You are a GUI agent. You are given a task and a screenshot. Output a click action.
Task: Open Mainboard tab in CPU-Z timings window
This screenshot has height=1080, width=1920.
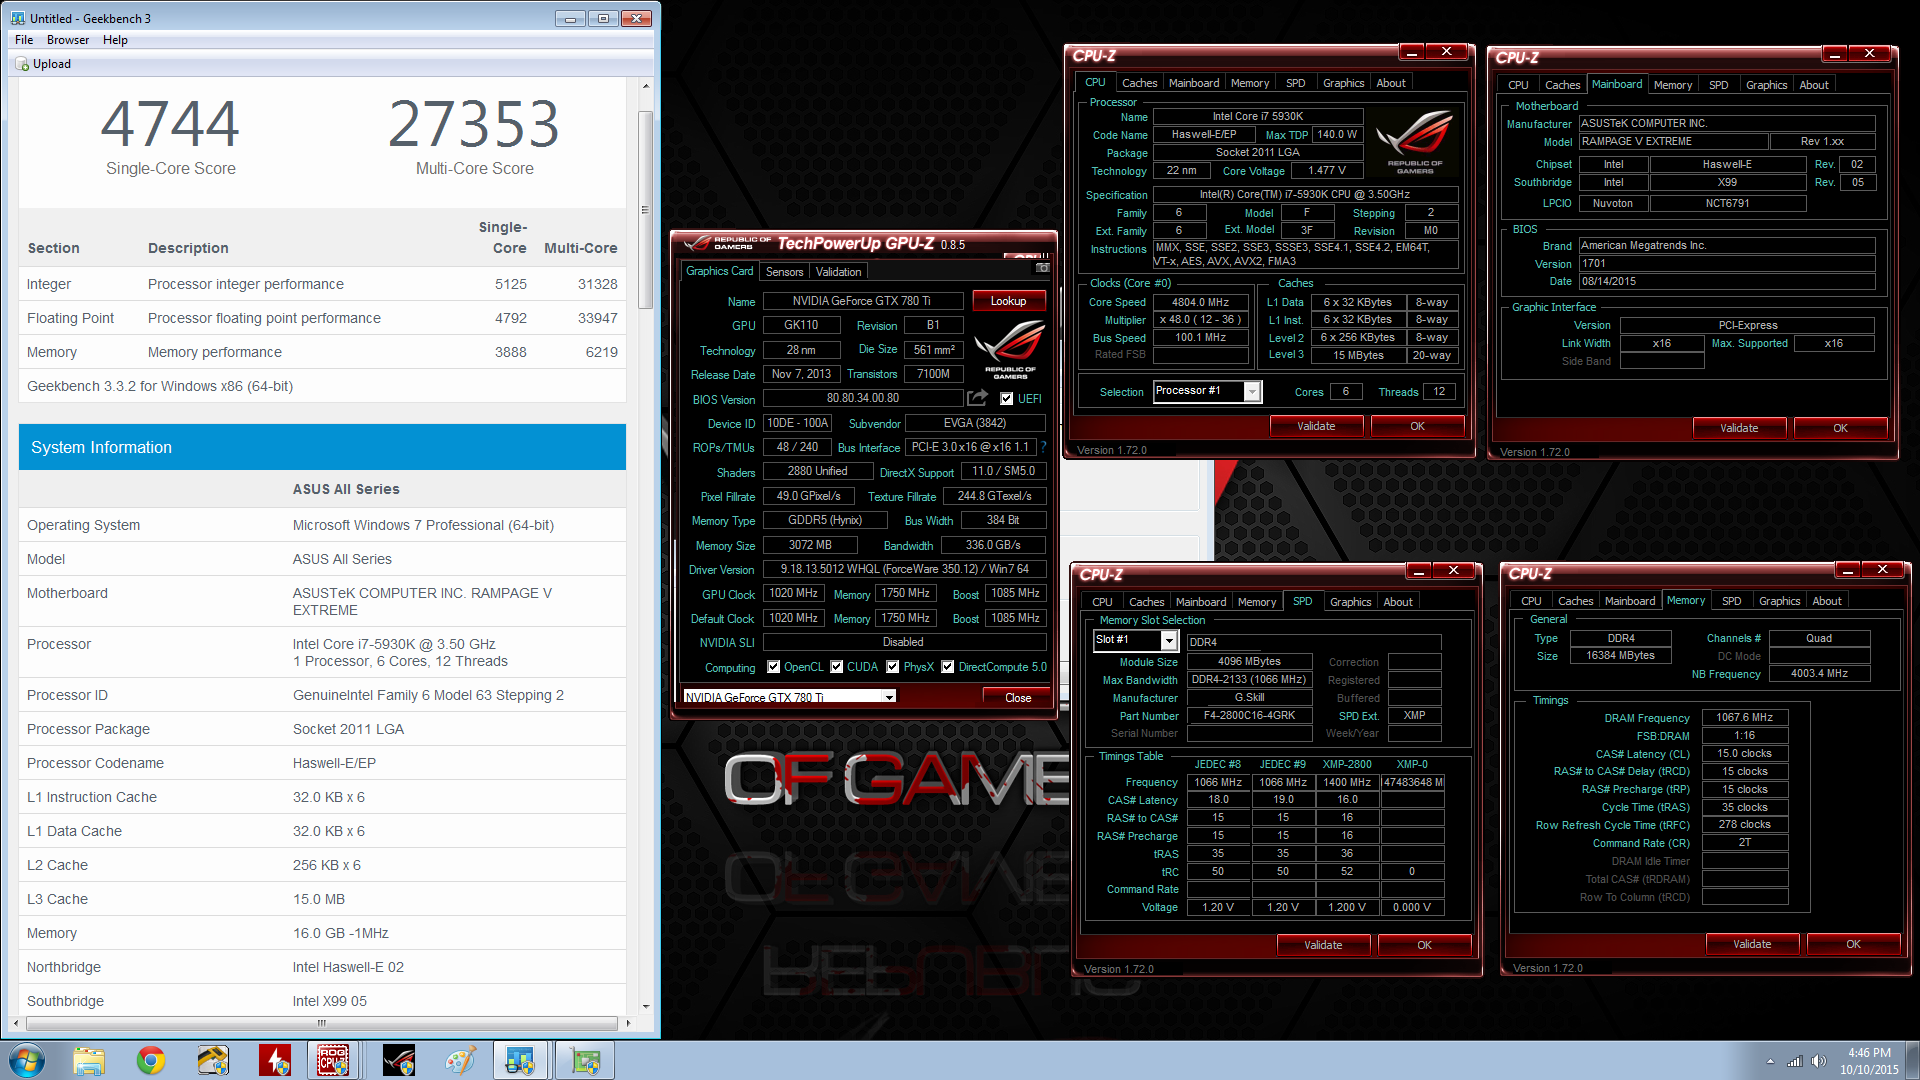tap(1630, 601)
